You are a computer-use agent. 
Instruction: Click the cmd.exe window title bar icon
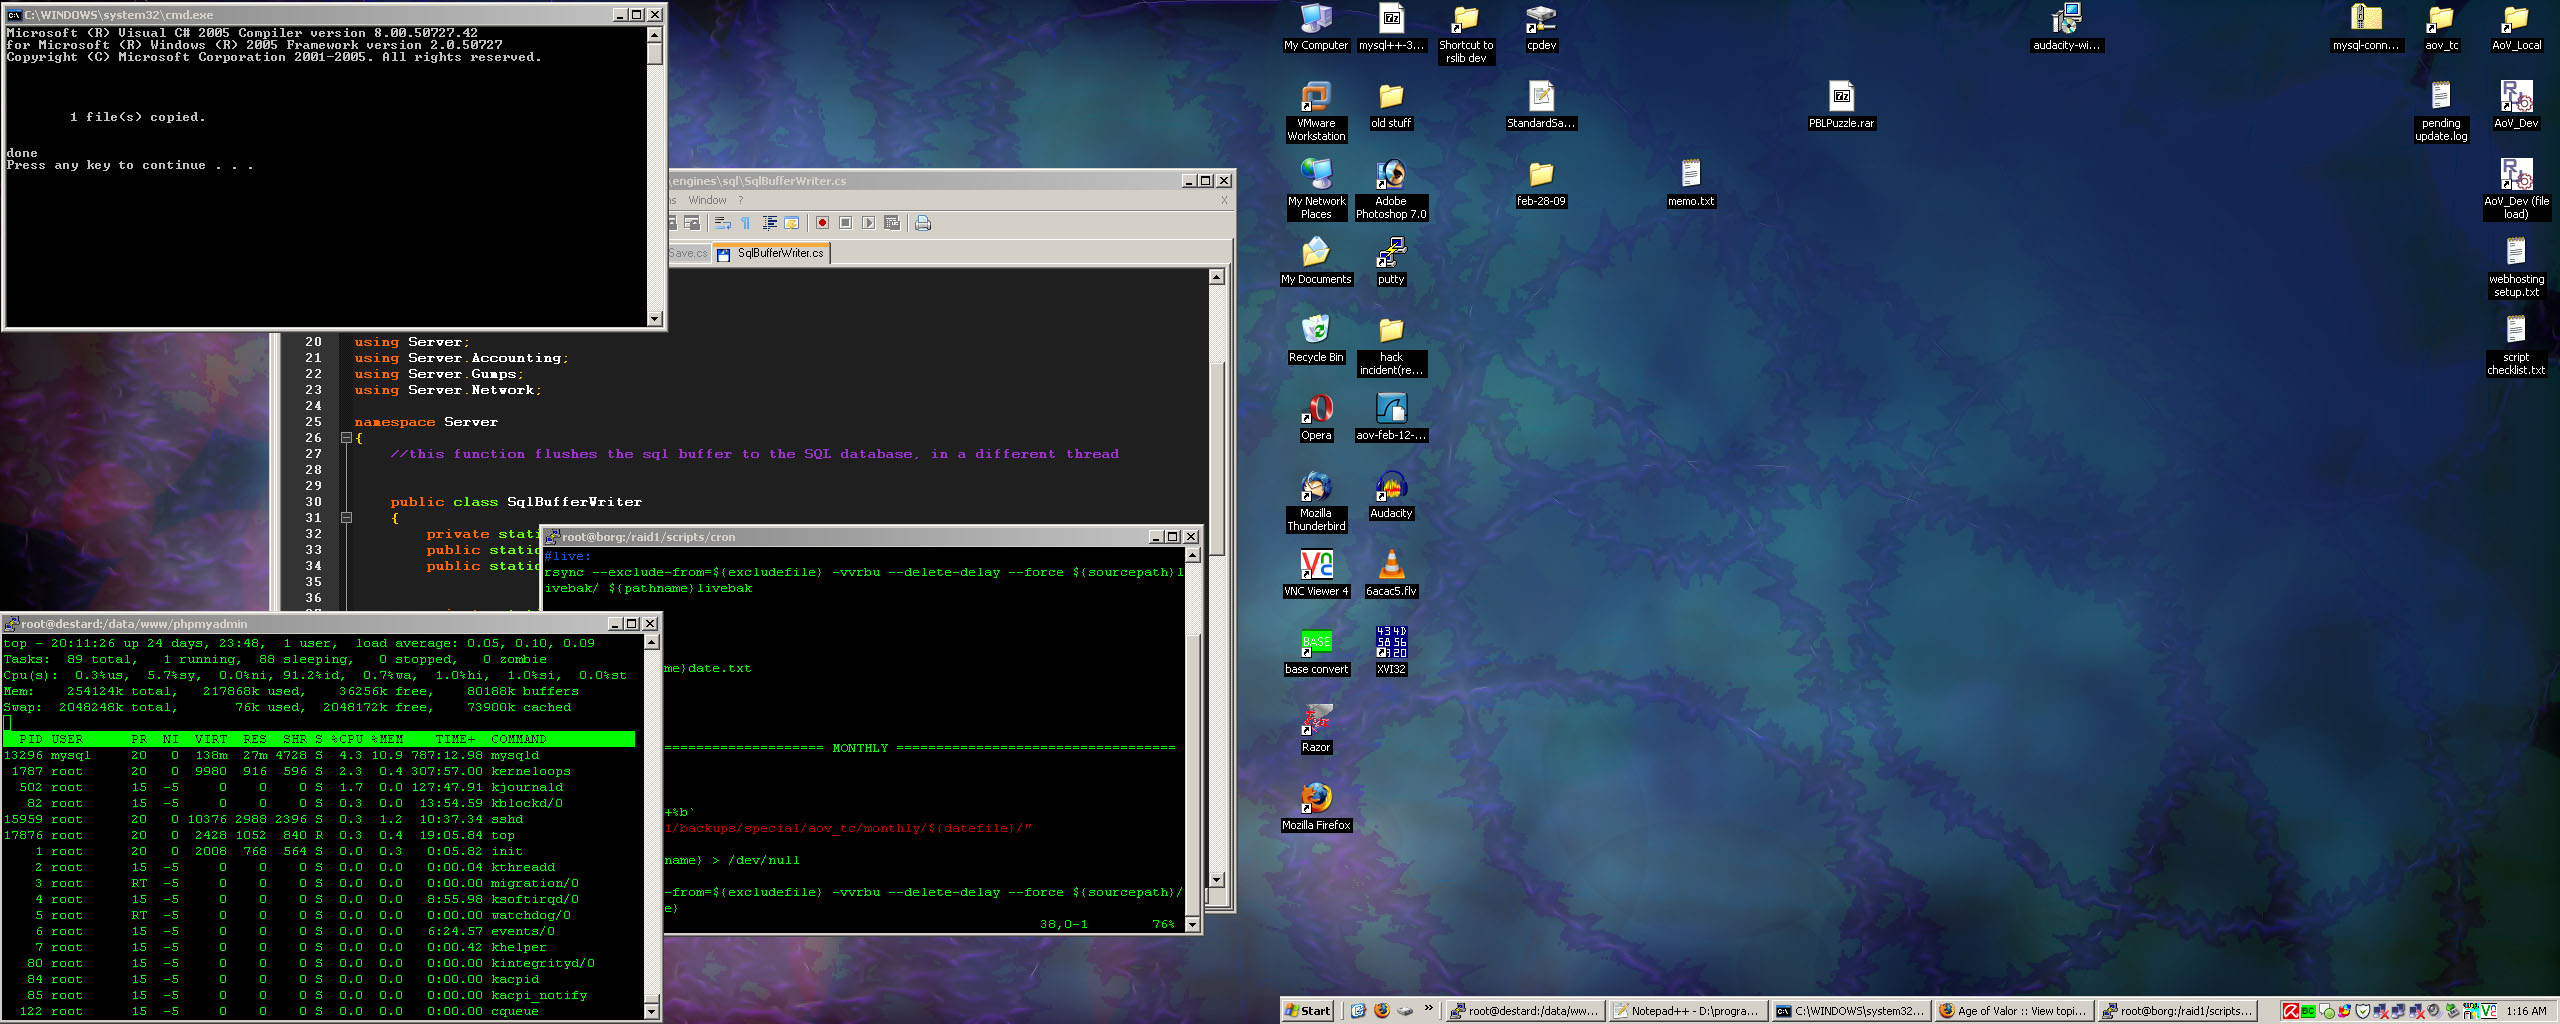[14, 15]
